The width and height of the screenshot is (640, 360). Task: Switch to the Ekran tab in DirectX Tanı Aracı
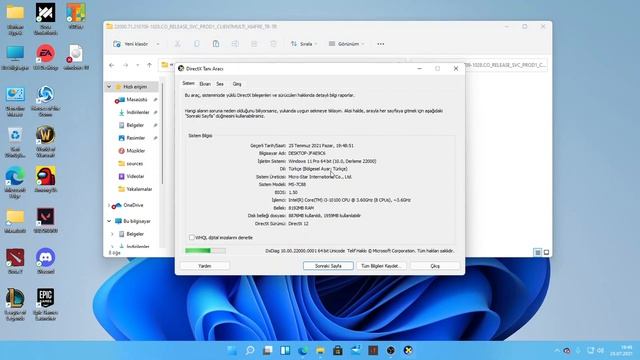tap(205, 84)
